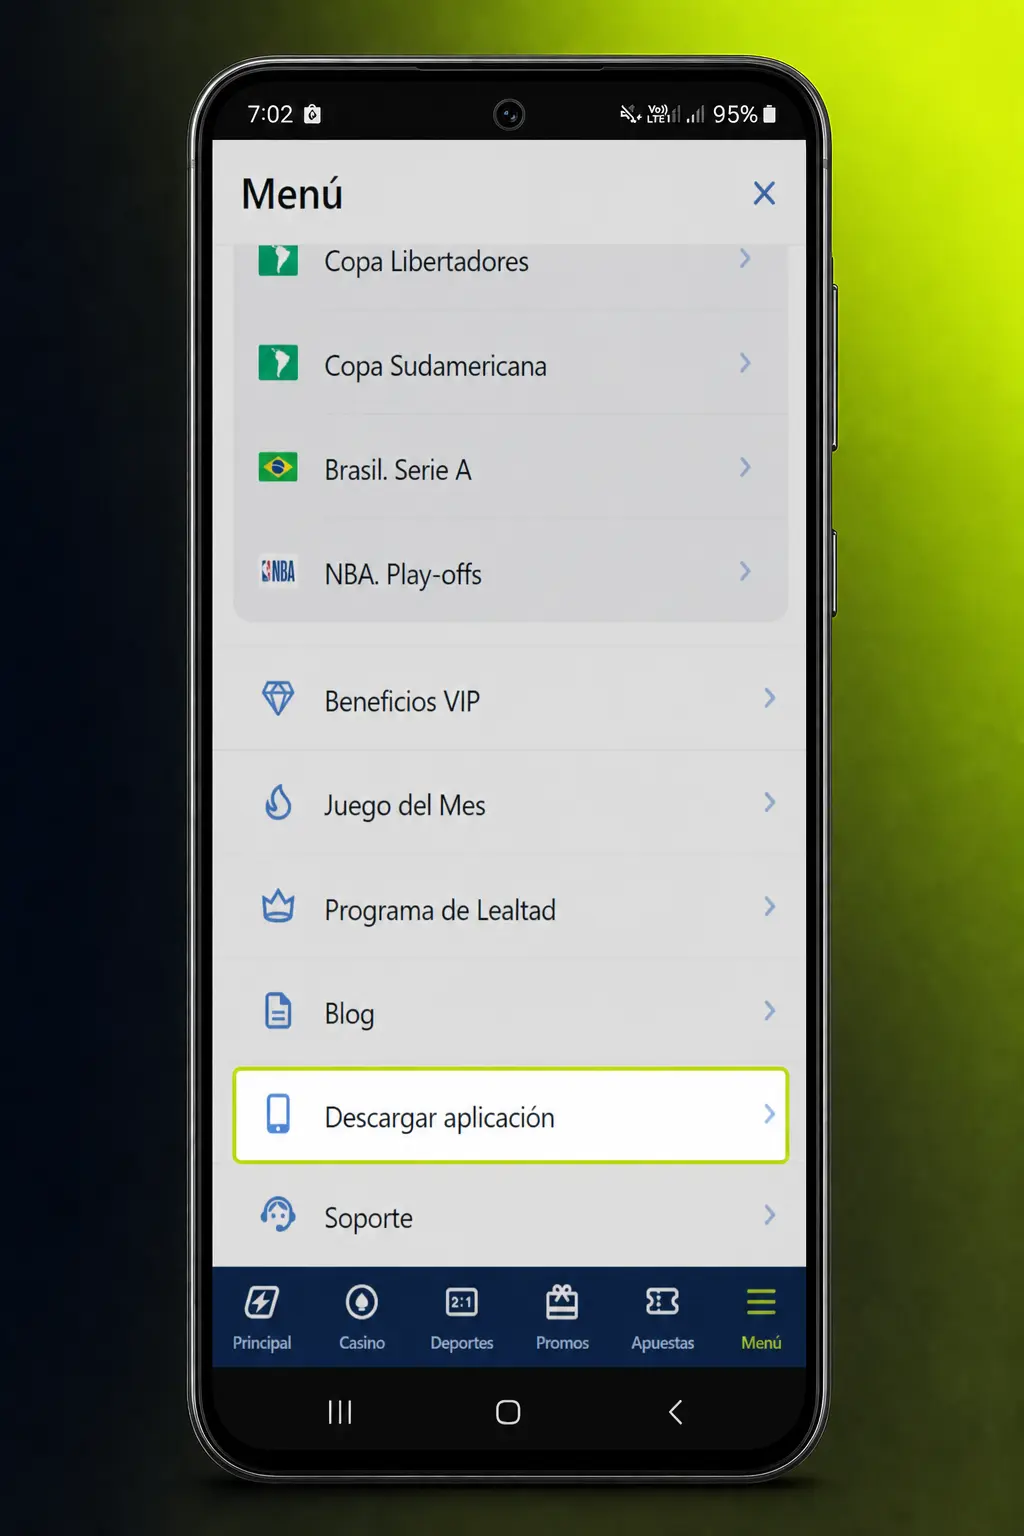Expand the Copa Sudamericana chevron

pyautogui.click(x=745, y=363)
